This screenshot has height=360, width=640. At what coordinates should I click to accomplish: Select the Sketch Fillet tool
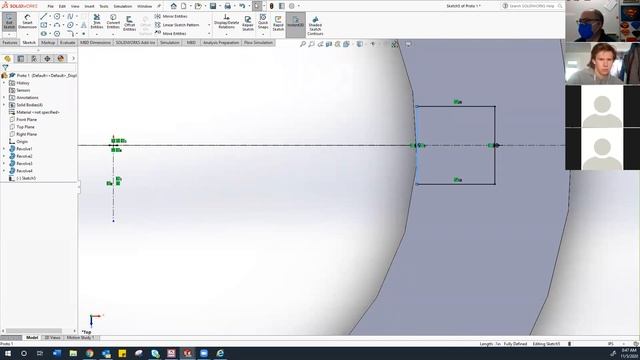coord(70,33)
